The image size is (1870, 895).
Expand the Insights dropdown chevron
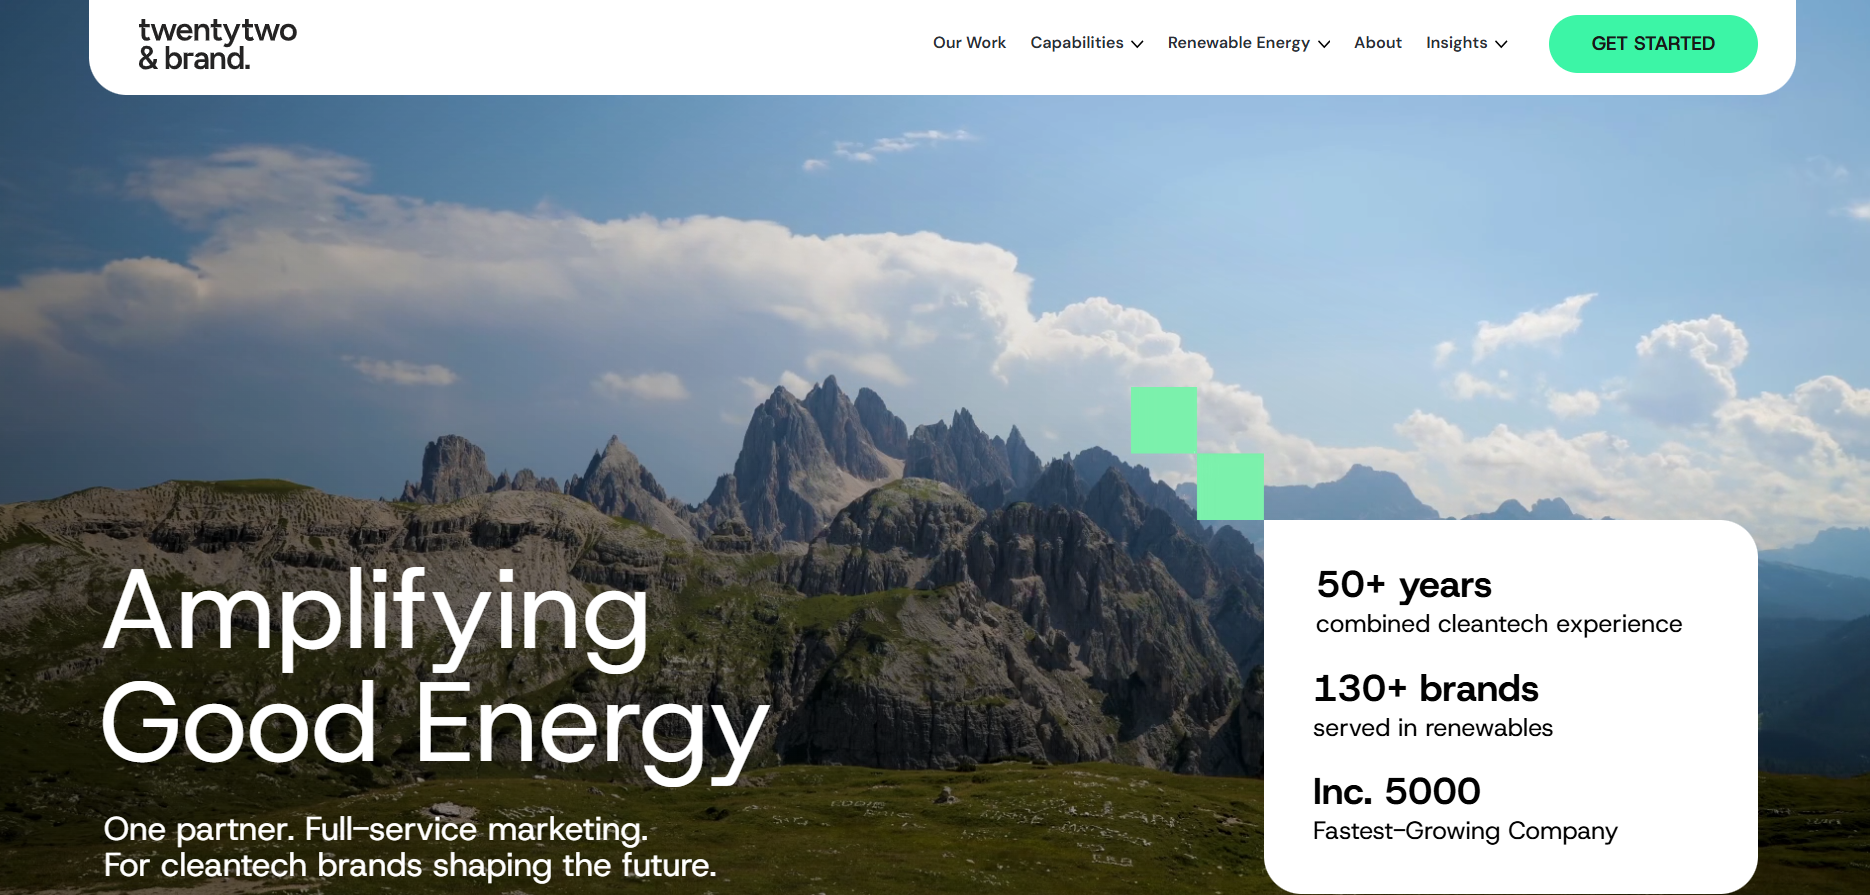point(1501,44)
